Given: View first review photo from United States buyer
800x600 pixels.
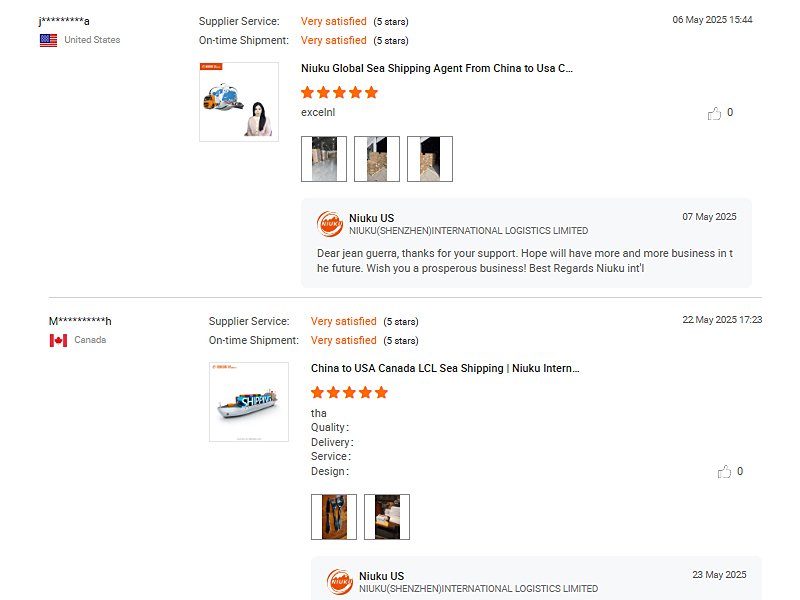Looking at the screenshot, I should pyautogui.click(x=324, y=159).
